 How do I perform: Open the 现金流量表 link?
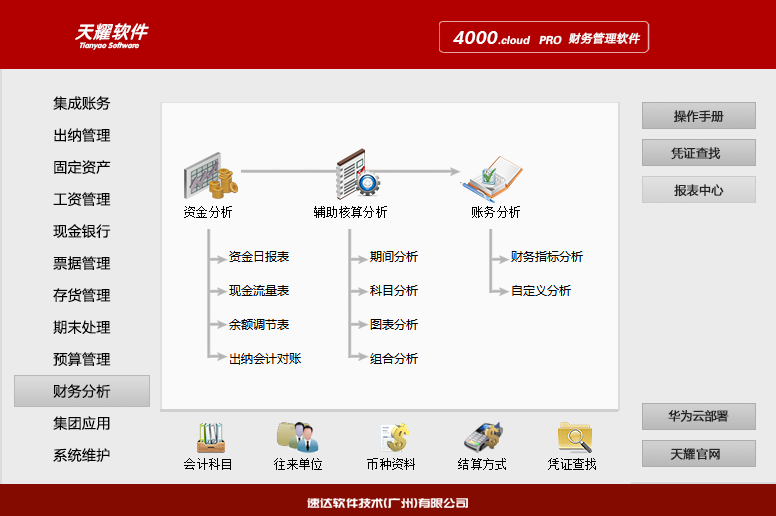(259, 291)
